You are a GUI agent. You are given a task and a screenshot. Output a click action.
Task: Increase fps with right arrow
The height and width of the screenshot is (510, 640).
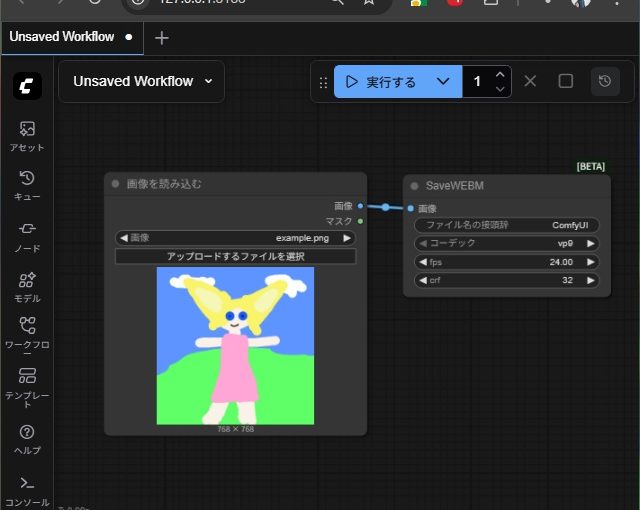(x=591, y=262)
